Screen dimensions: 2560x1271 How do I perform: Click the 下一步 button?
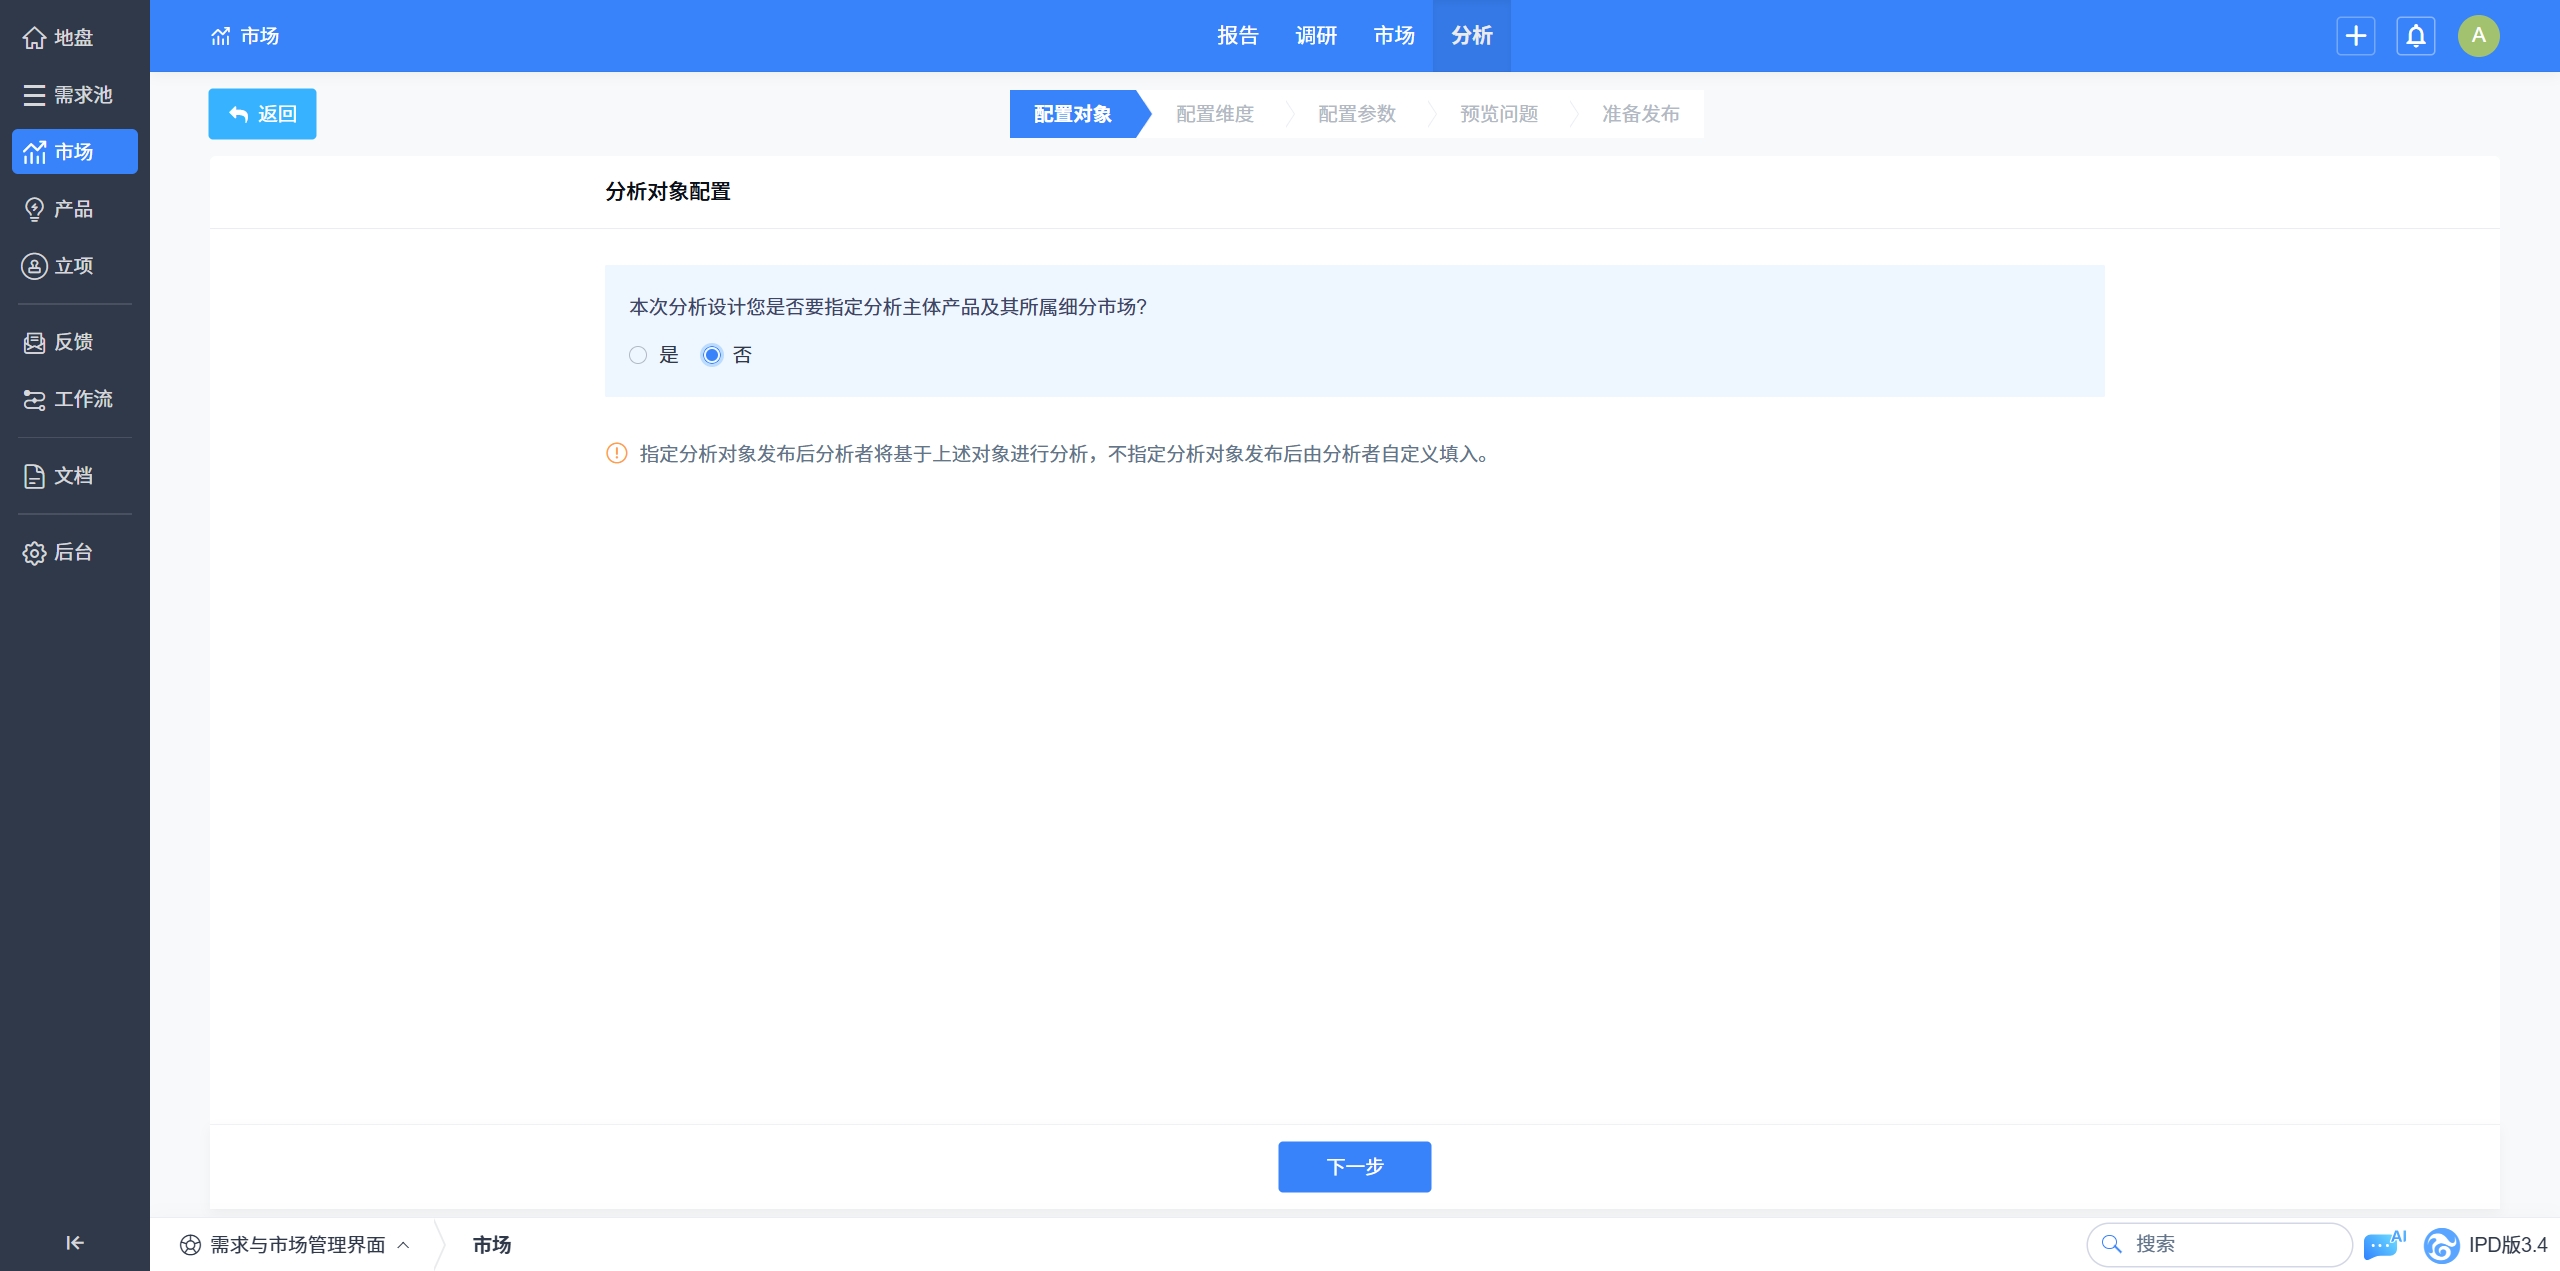[x=1354, y=1166]
